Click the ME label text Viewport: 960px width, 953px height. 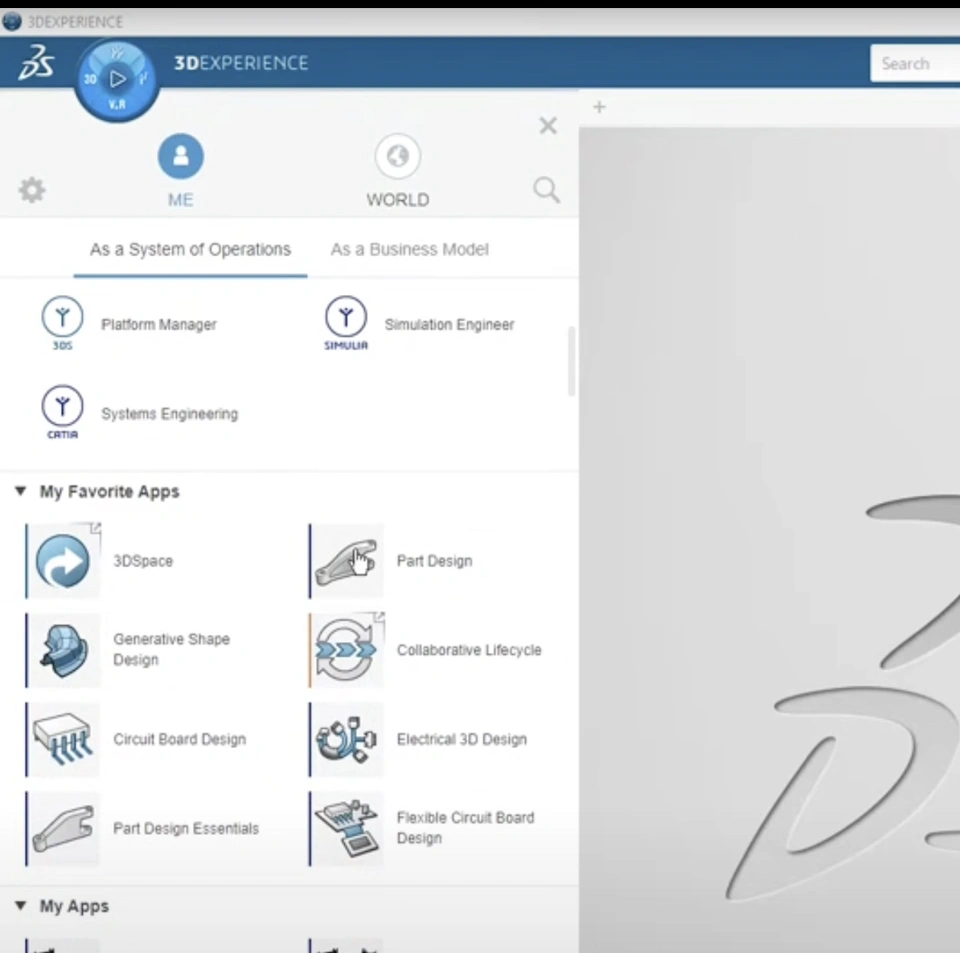coord(181,200)
